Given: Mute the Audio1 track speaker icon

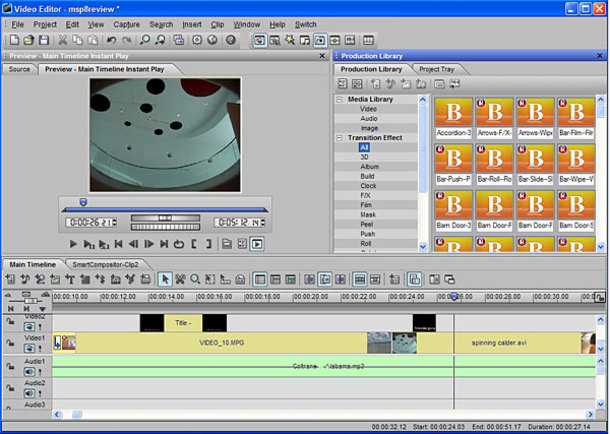Looking at the screenshot, I should point(30,372).
